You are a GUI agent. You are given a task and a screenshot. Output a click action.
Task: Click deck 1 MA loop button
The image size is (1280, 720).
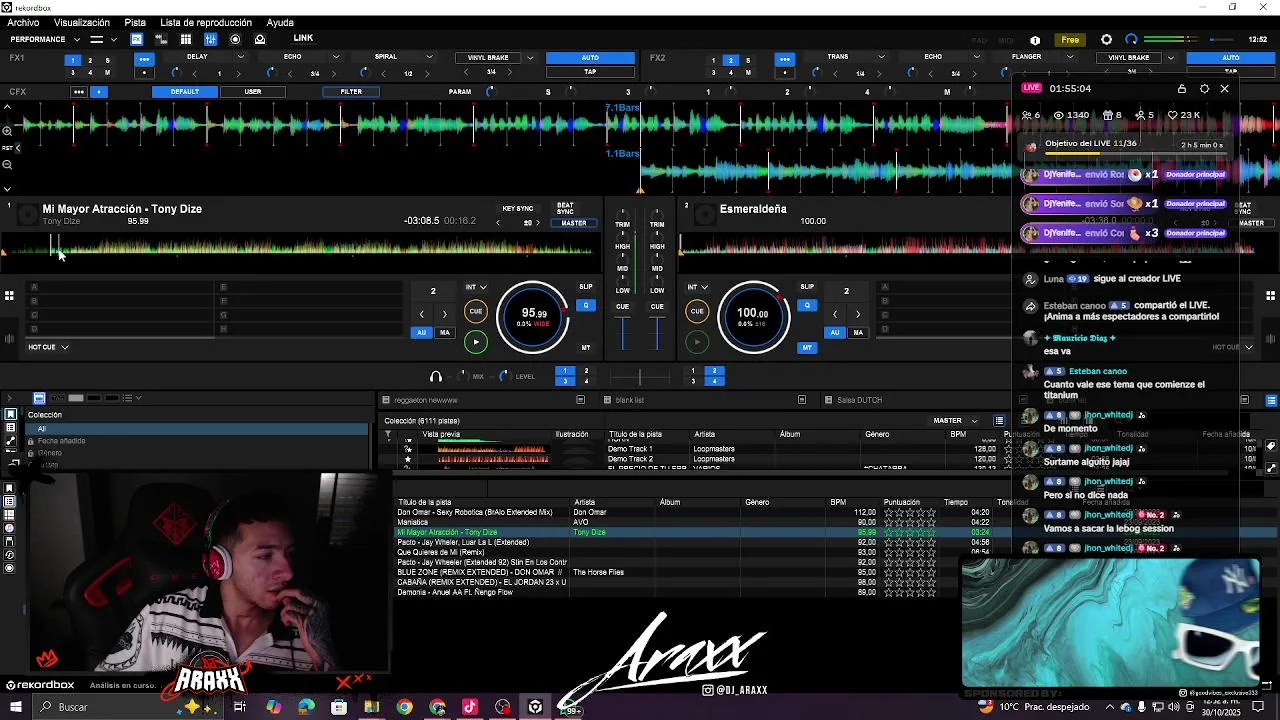click(x=445, y=333)
